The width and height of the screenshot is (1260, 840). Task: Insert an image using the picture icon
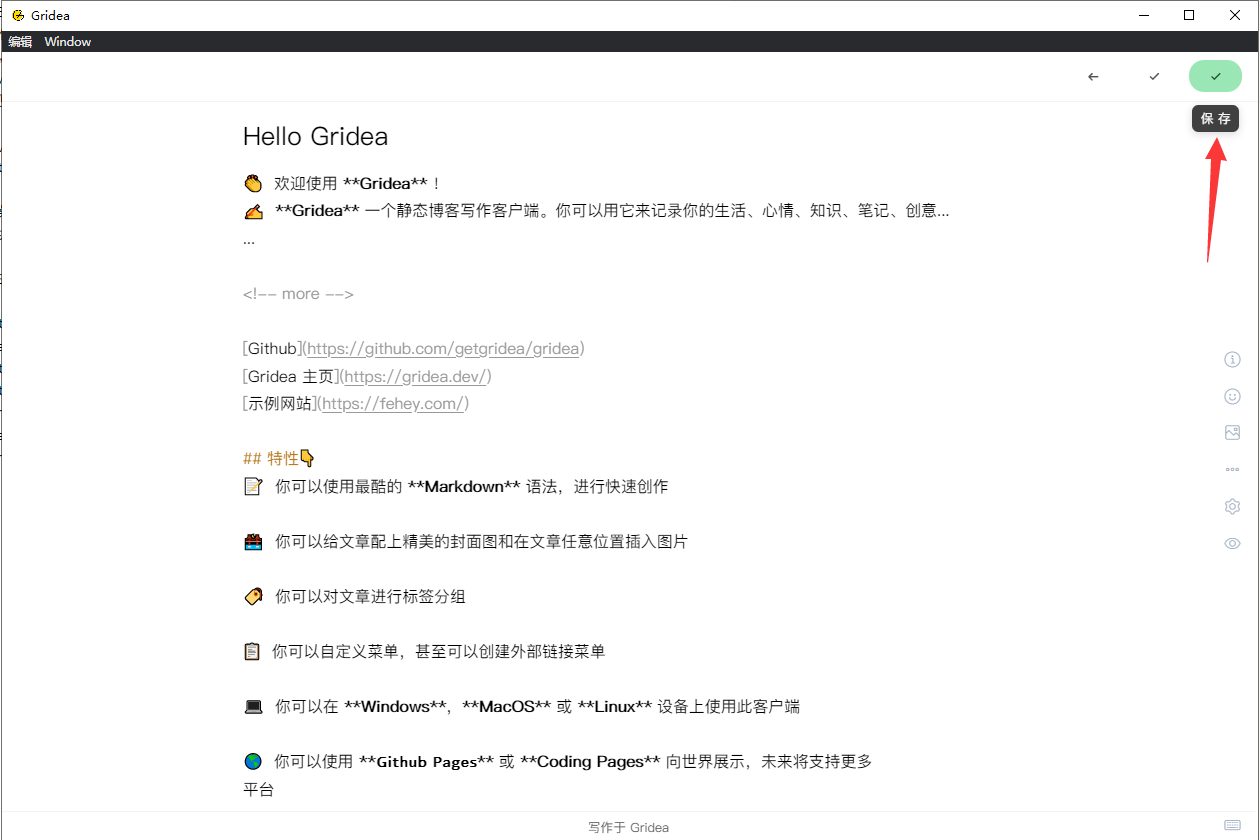(1232, 432)
